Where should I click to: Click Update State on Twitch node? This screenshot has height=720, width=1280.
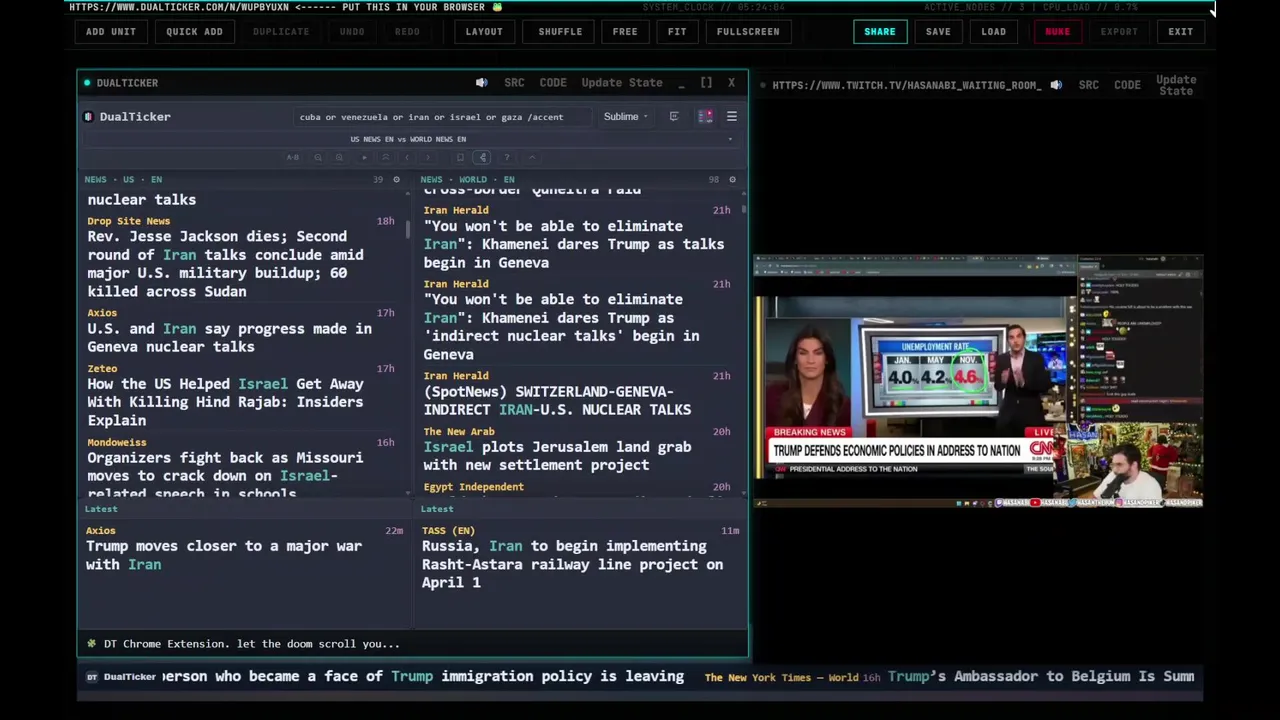click(1176, 86)
